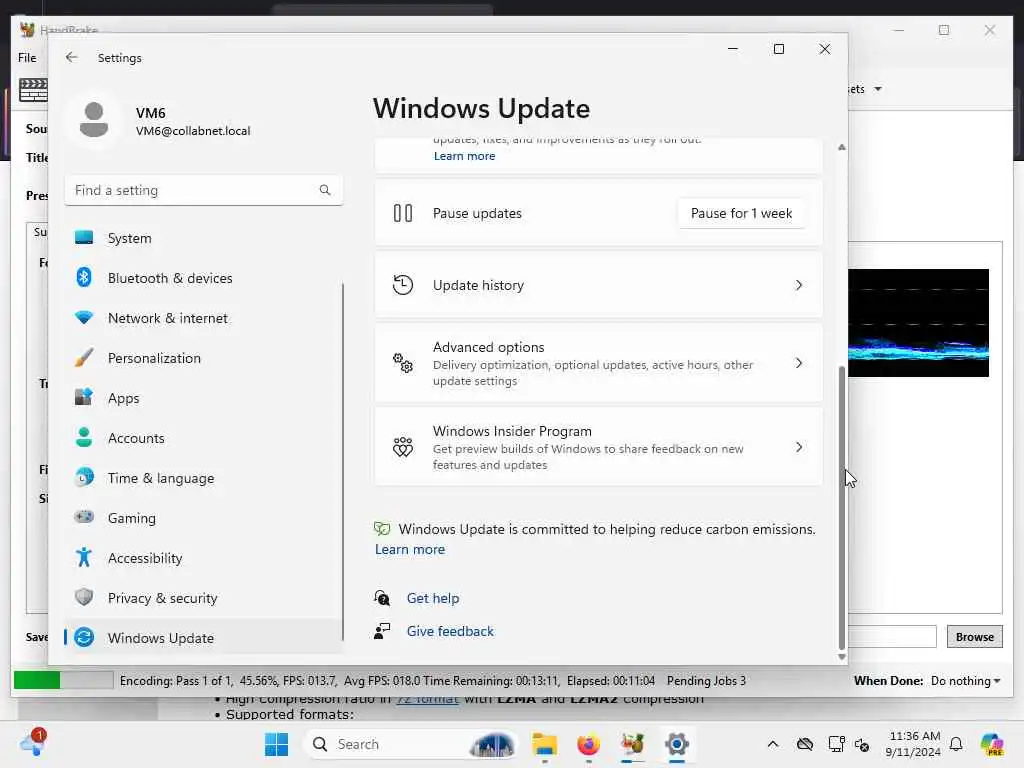
Task: Open HandBrake When Done dropdown
Action: (x=966, y=680)
